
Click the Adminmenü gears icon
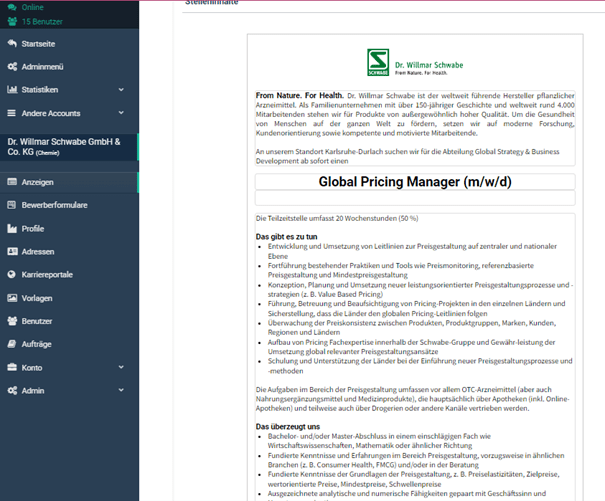[x=12, y=67]
